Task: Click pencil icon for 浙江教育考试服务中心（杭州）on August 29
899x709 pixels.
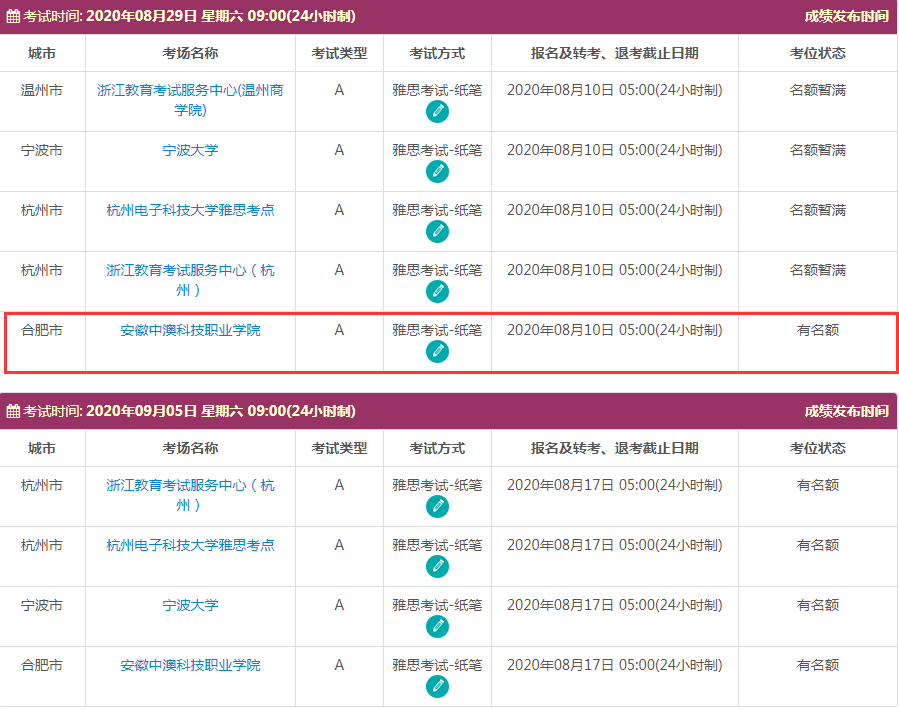Action: point(437,292)
